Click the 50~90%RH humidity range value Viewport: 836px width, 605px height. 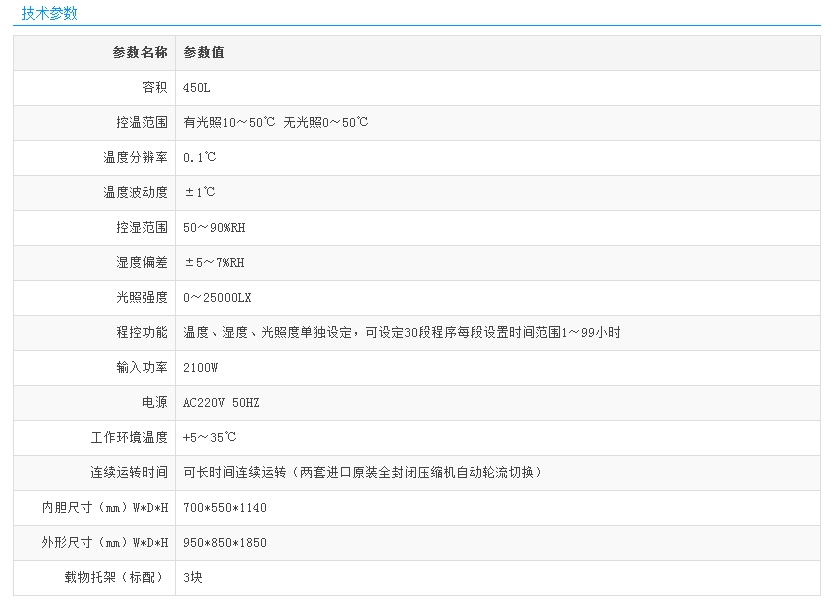[x=214, y=228]
